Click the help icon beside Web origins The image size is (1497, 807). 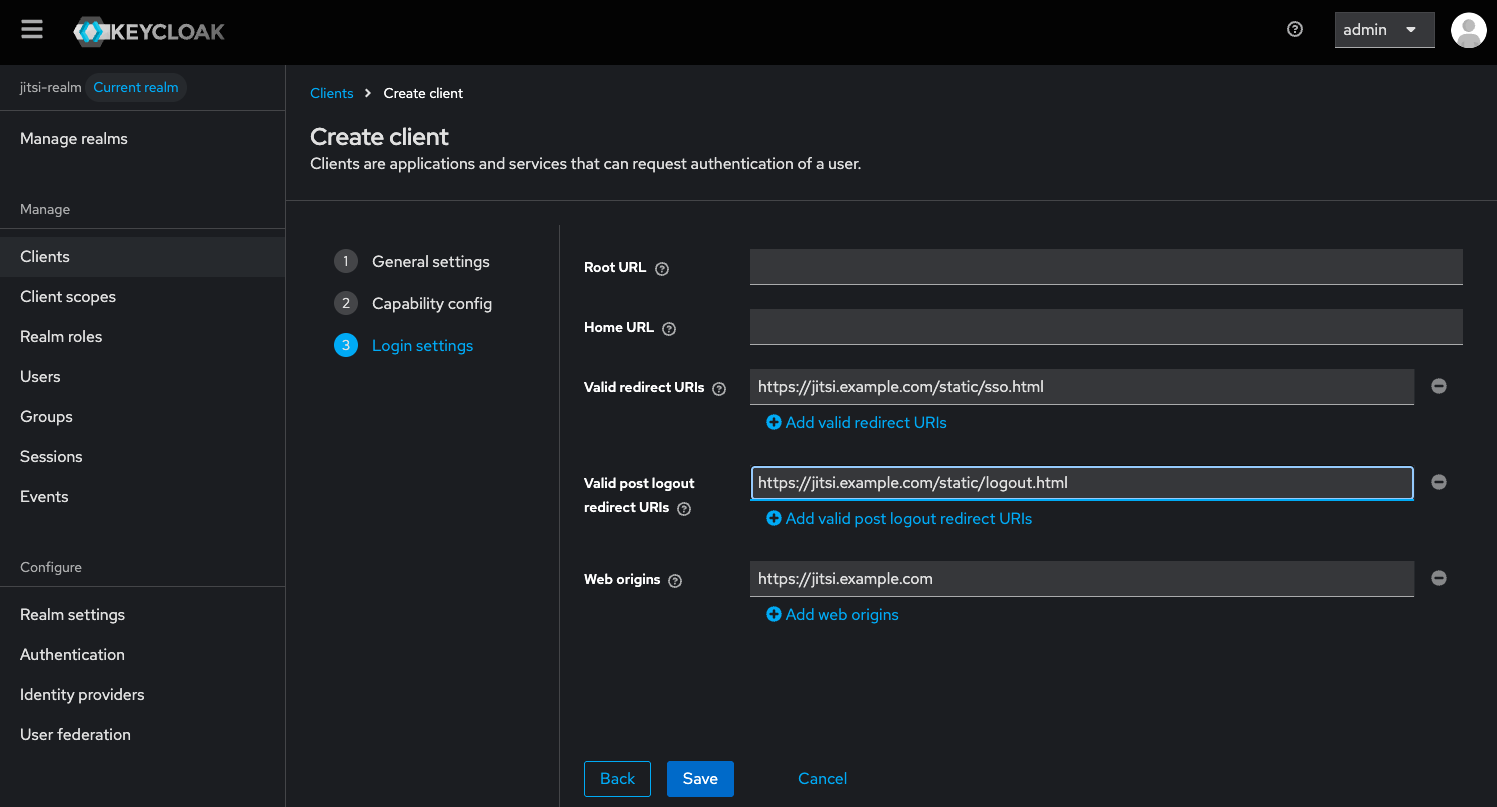674,580
